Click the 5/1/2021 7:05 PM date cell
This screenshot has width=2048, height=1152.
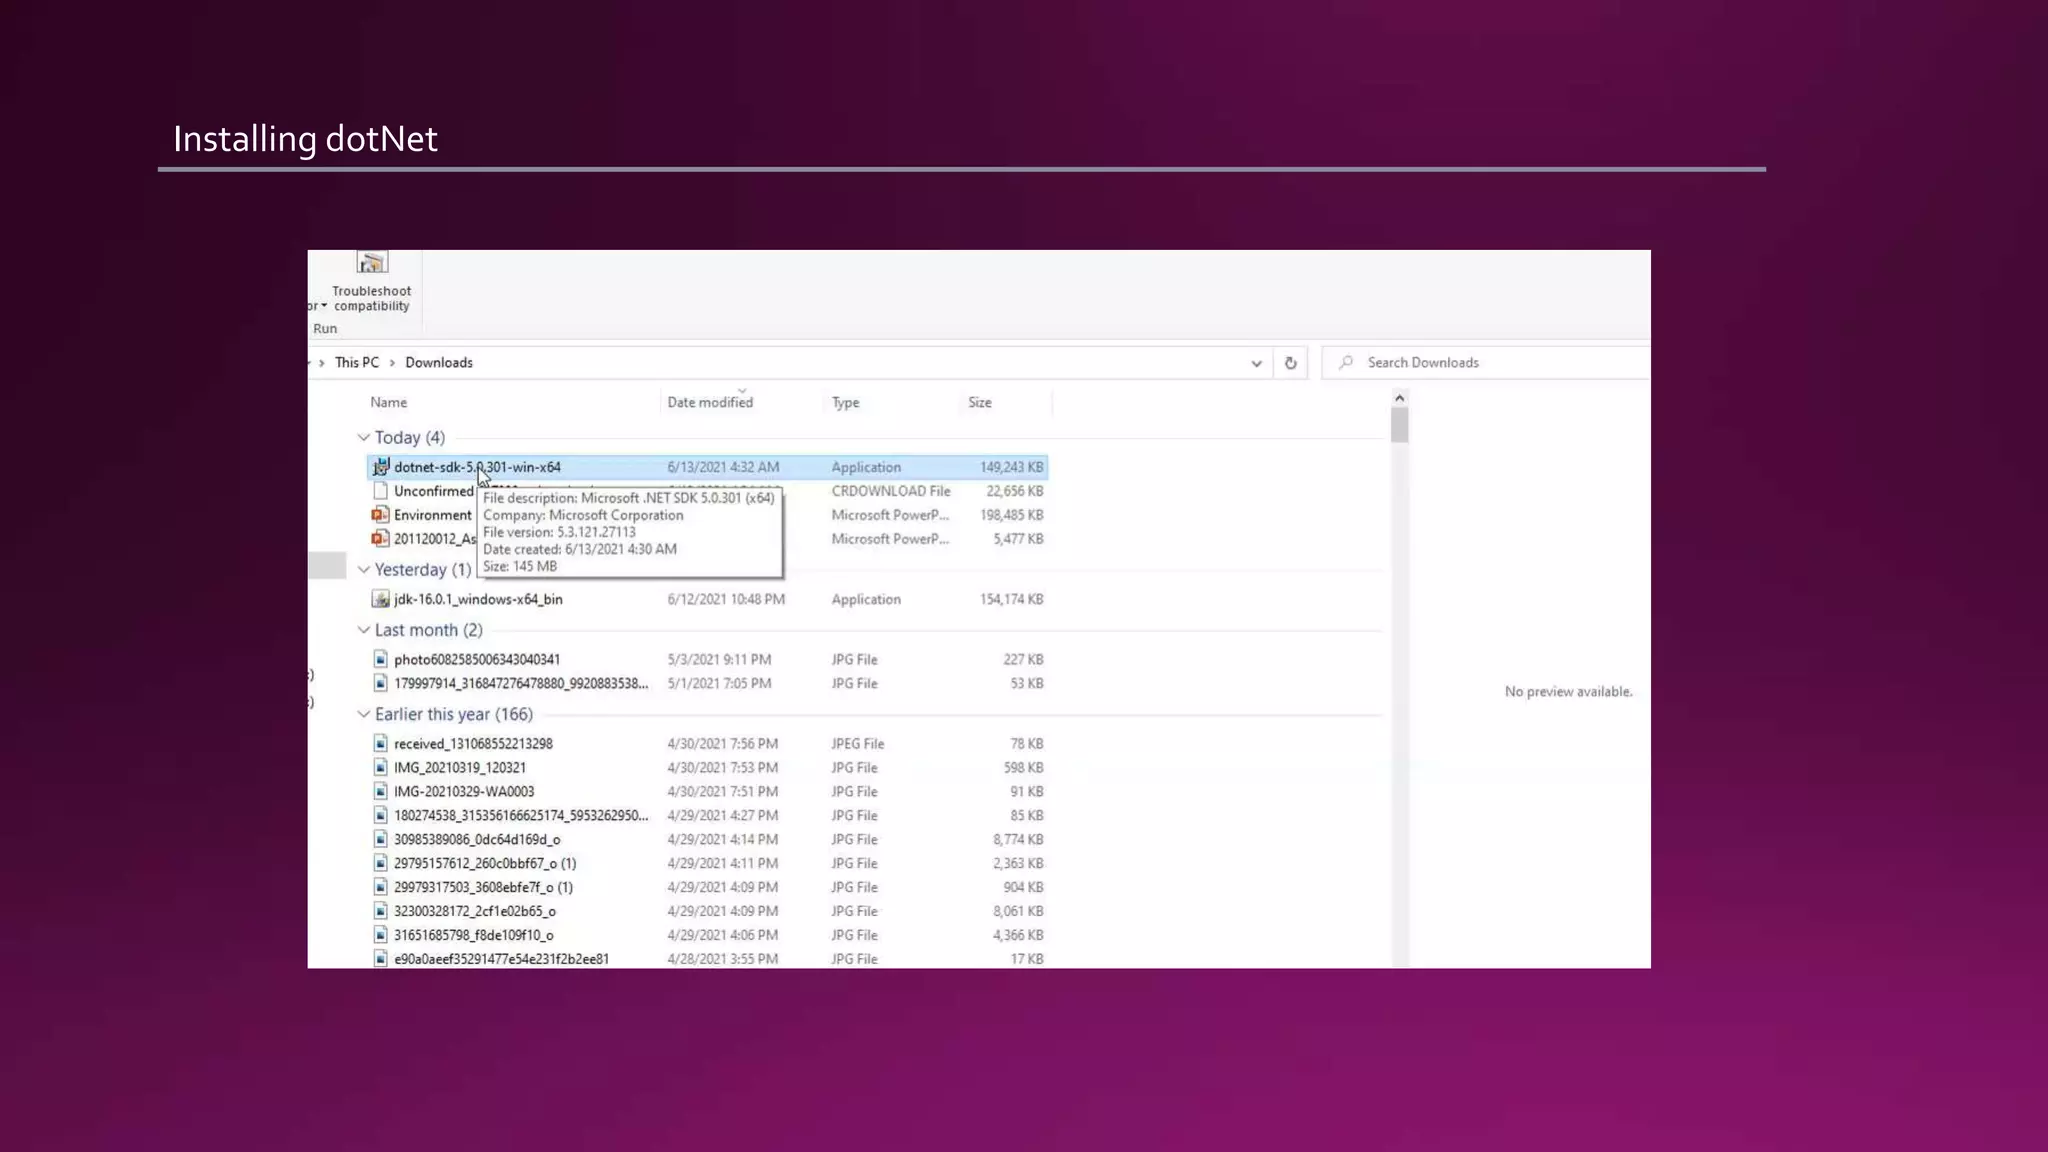pos(719,683)
